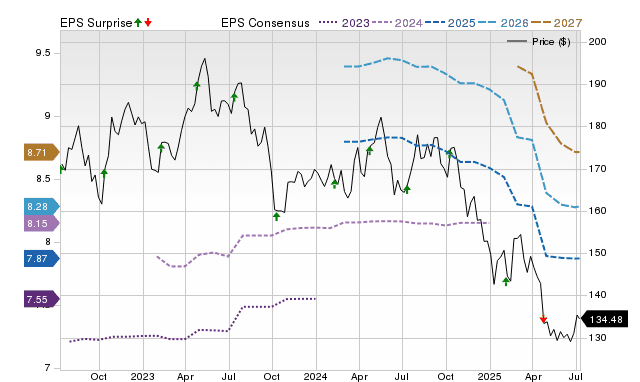Screen dimensions: 640x382
Task: Click the EPS Surprise legend label
Action: click(96, 23)
